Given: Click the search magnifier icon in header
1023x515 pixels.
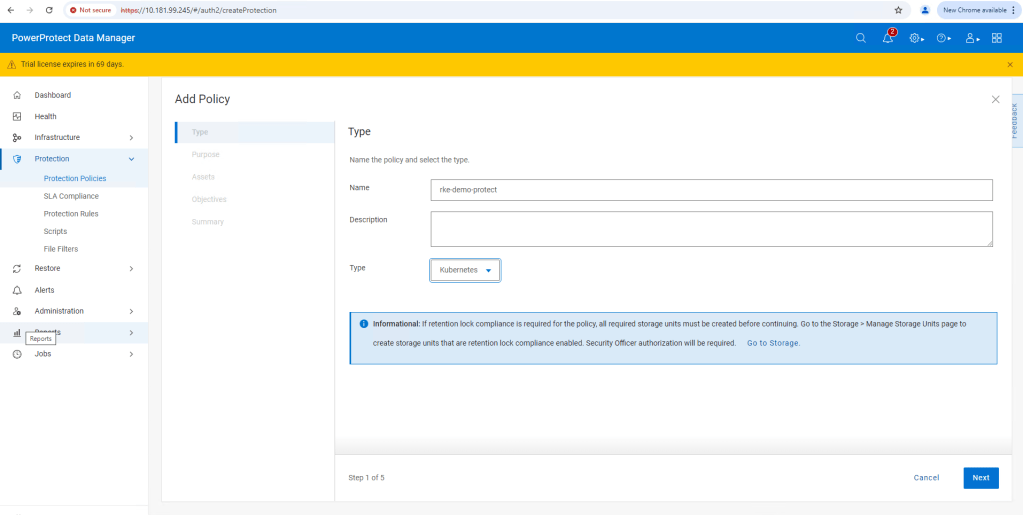Looking at the screenshot, I should pos(861,38).
